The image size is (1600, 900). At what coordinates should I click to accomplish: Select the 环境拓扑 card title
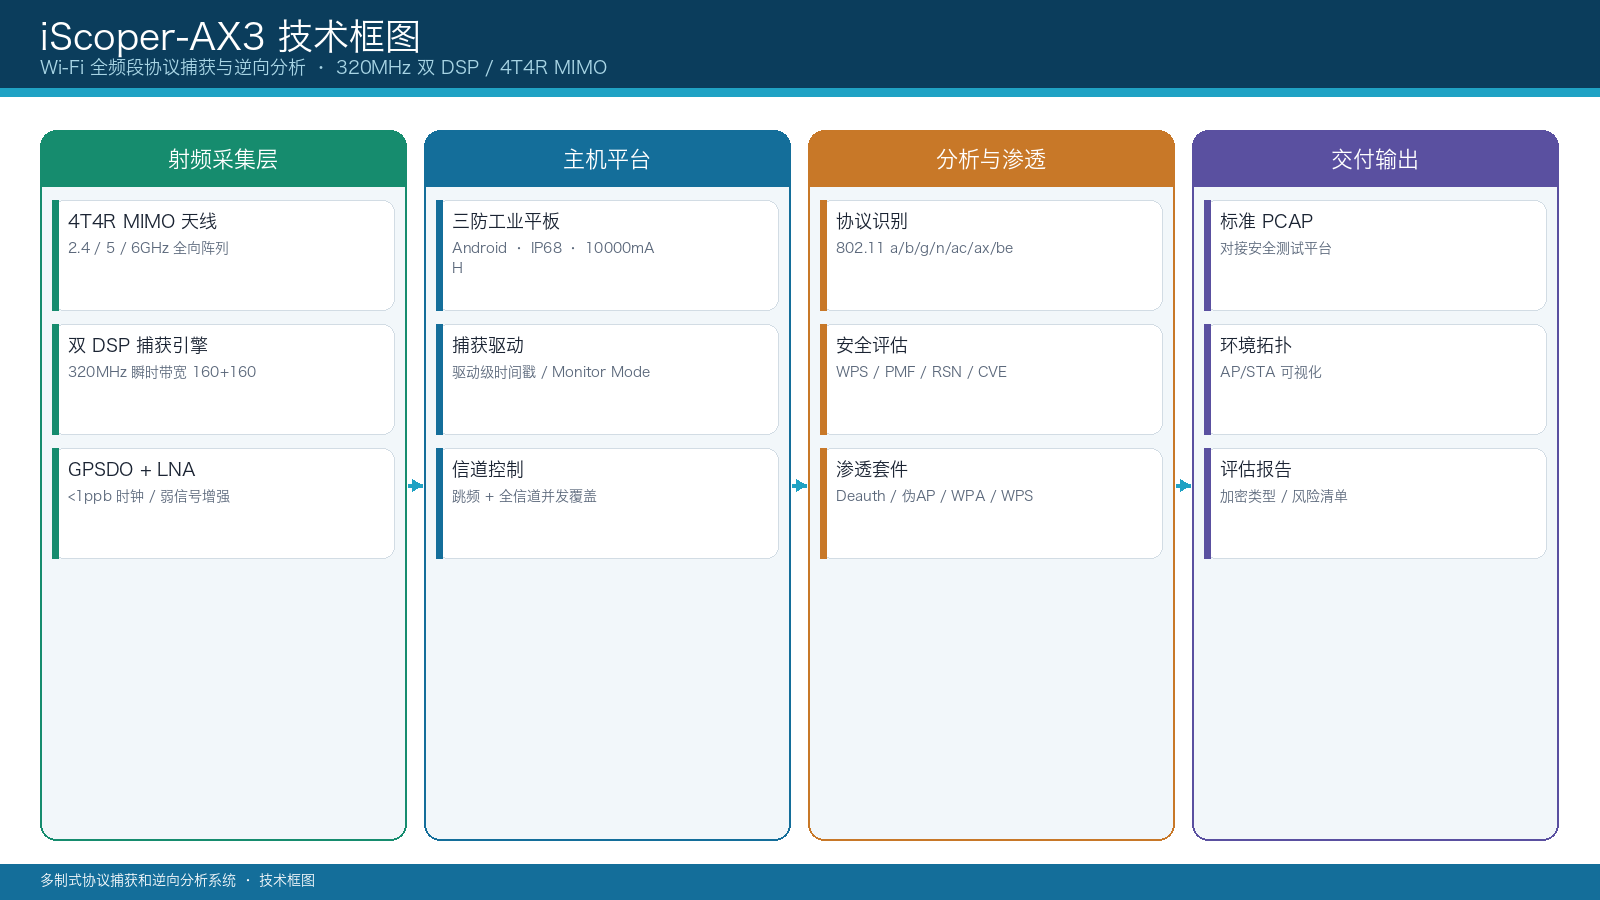1256,345
